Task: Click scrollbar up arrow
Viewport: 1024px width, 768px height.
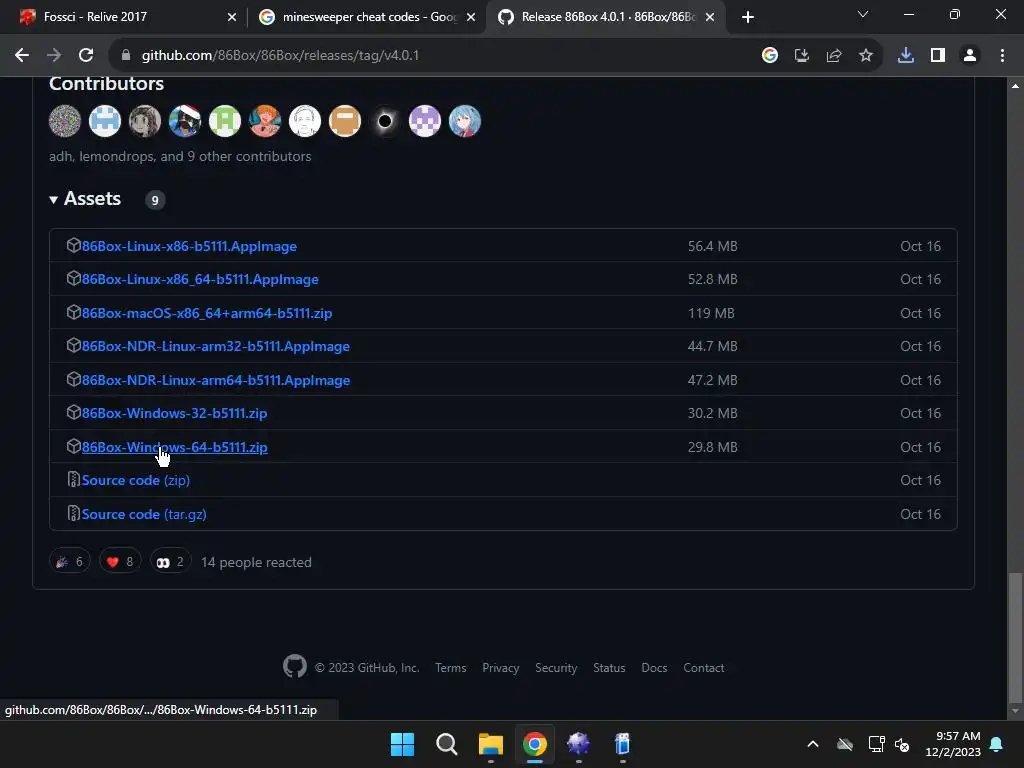Action: [1015, 86]
